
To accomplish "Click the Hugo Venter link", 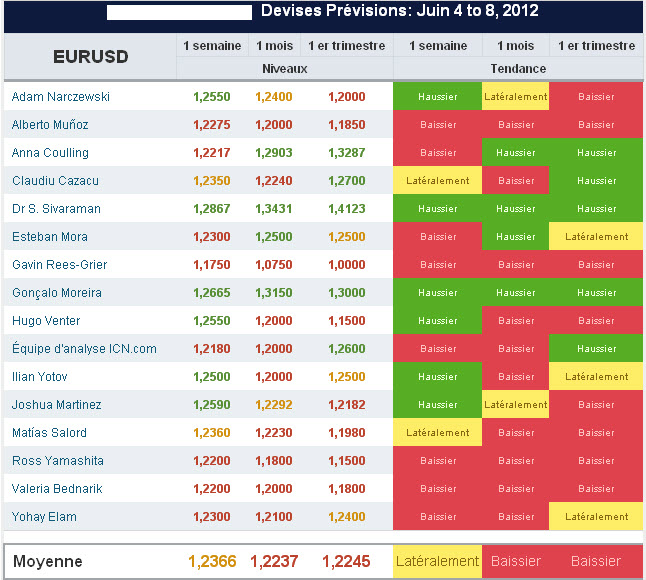I will 46,321.
